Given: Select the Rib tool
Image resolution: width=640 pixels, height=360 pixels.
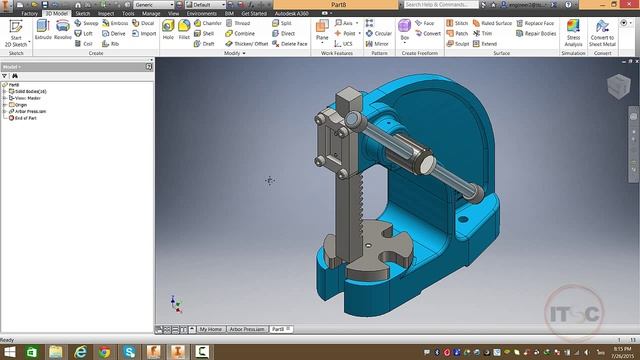Looking at the screenshot, I should tap(110, 44).
